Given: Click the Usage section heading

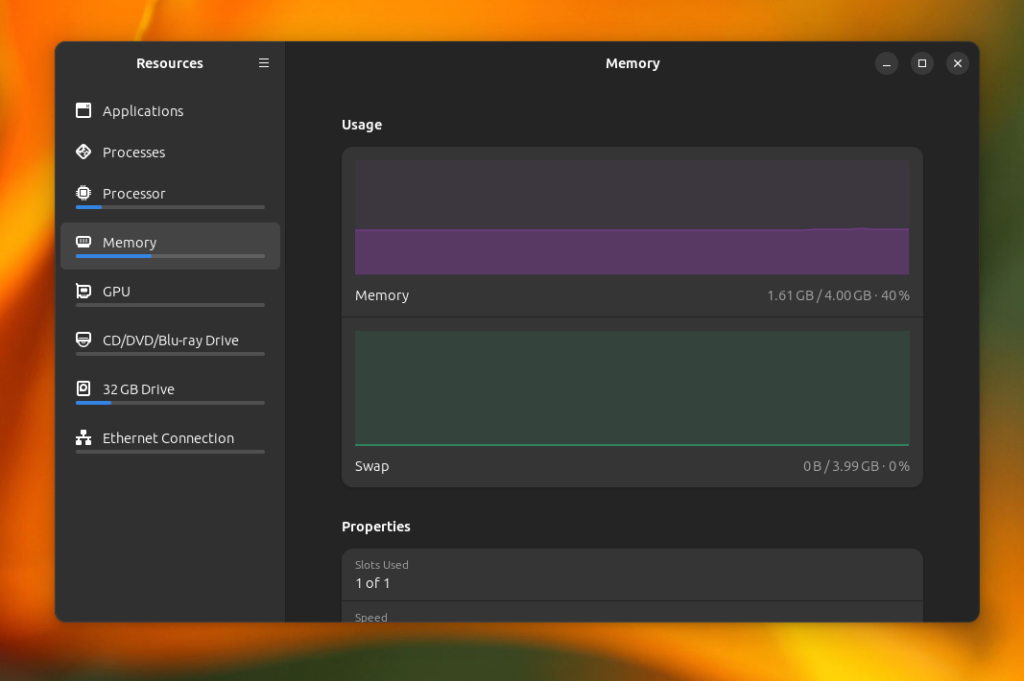Looking at the screenshot, I should (x=362, y=125).
